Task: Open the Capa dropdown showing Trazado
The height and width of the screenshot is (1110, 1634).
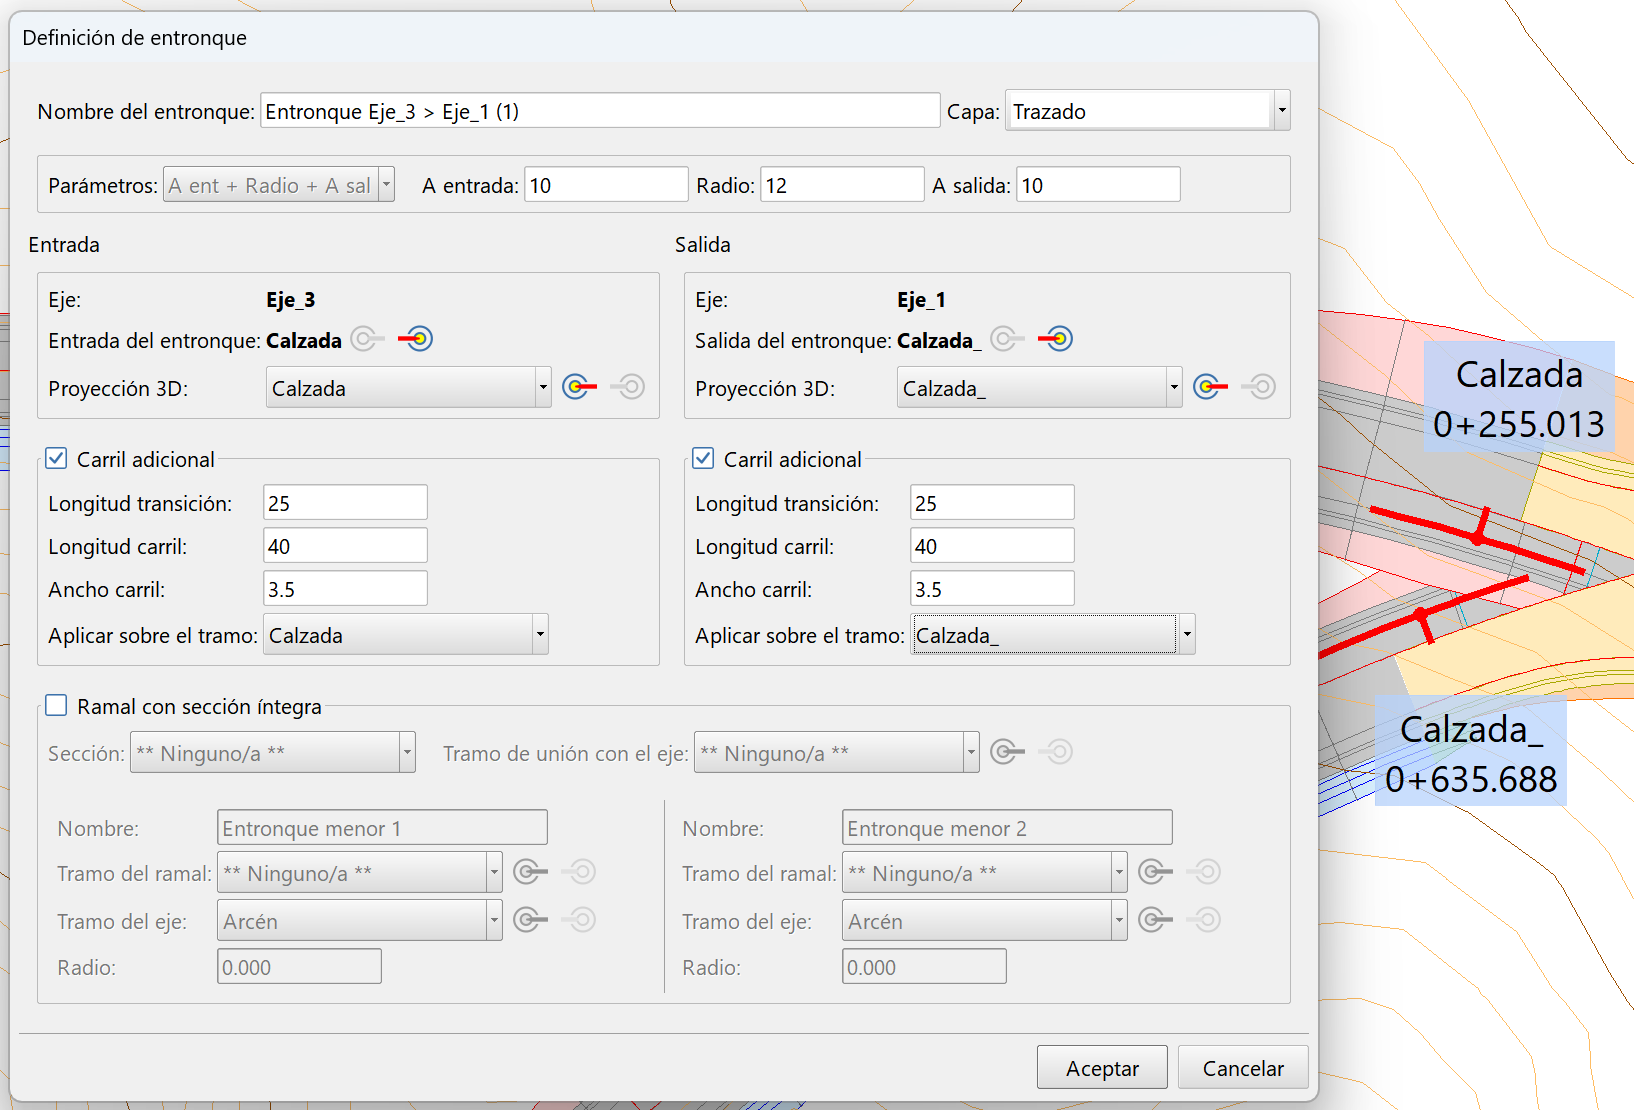Action: [1281, 111]
